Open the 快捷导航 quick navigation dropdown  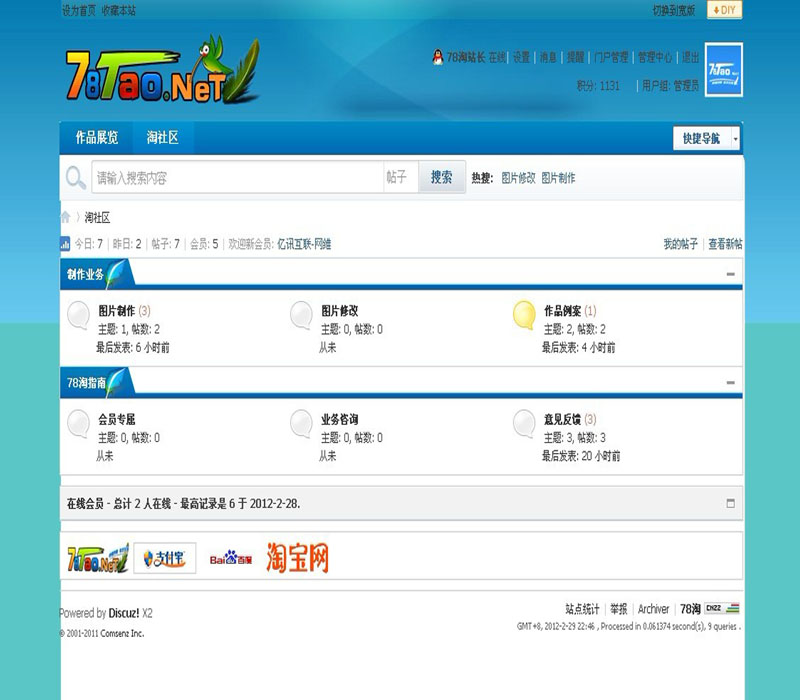click(x=706, y=138)
